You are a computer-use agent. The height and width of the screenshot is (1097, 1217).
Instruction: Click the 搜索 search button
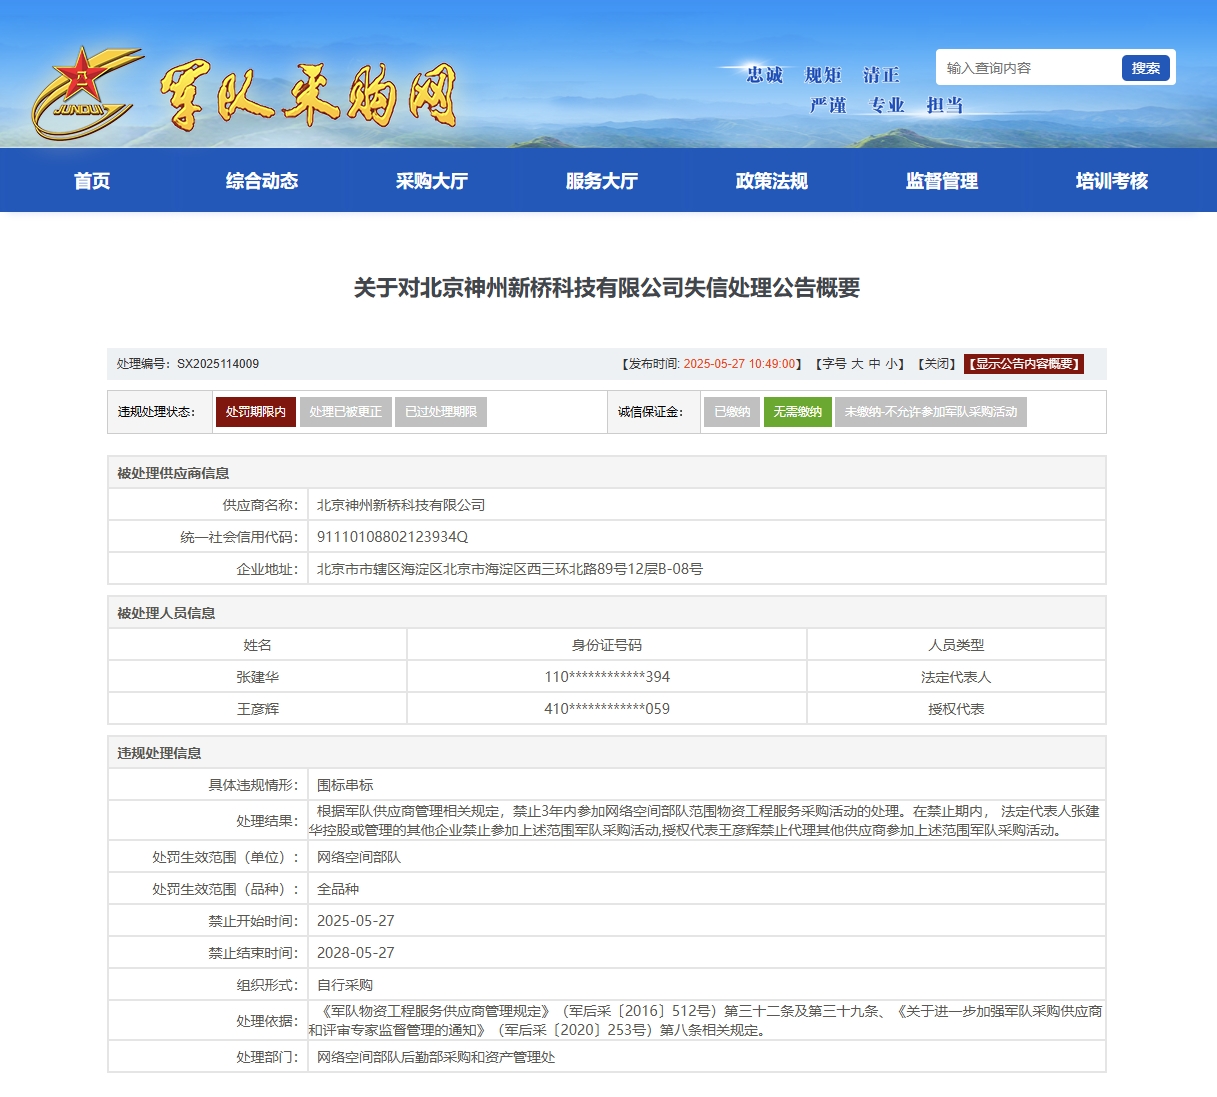click(x=1146, y=68)
